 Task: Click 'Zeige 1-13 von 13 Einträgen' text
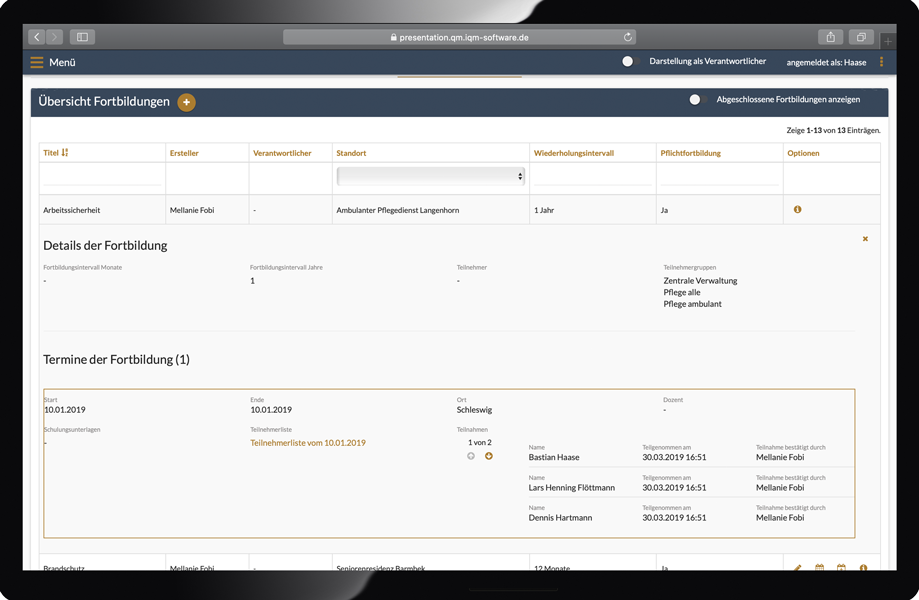coord(833,130)
